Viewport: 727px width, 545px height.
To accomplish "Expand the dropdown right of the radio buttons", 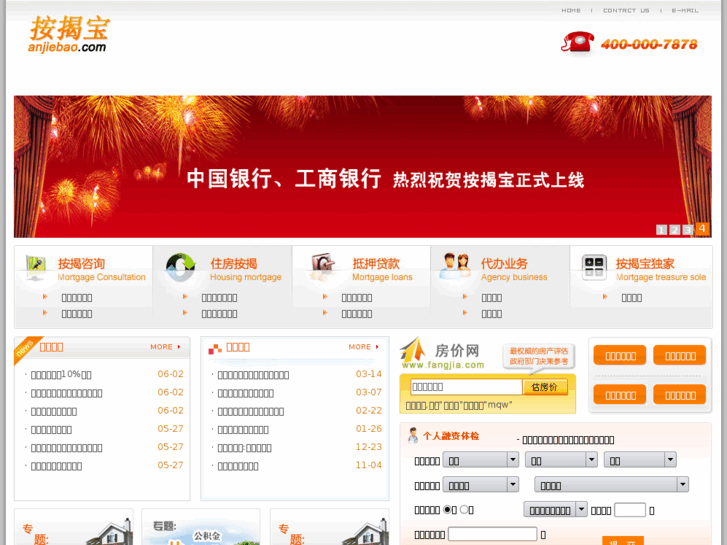I will pyautogui.click(x=555, y=510).
